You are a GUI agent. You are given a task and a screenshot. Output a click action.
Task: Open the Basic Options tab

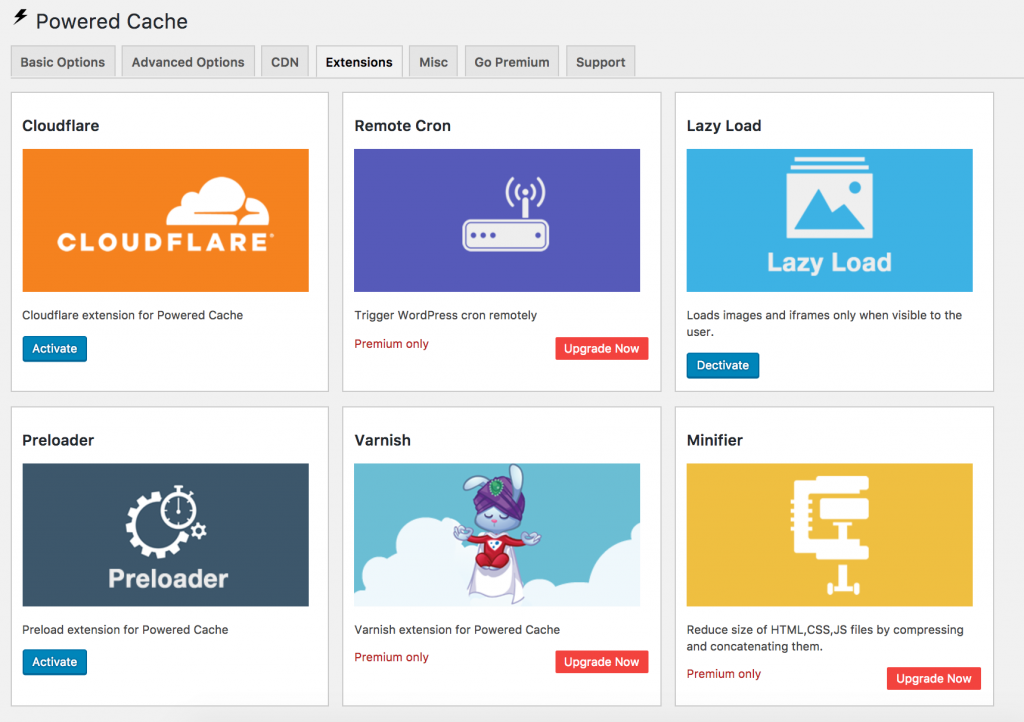coord(63,62)
